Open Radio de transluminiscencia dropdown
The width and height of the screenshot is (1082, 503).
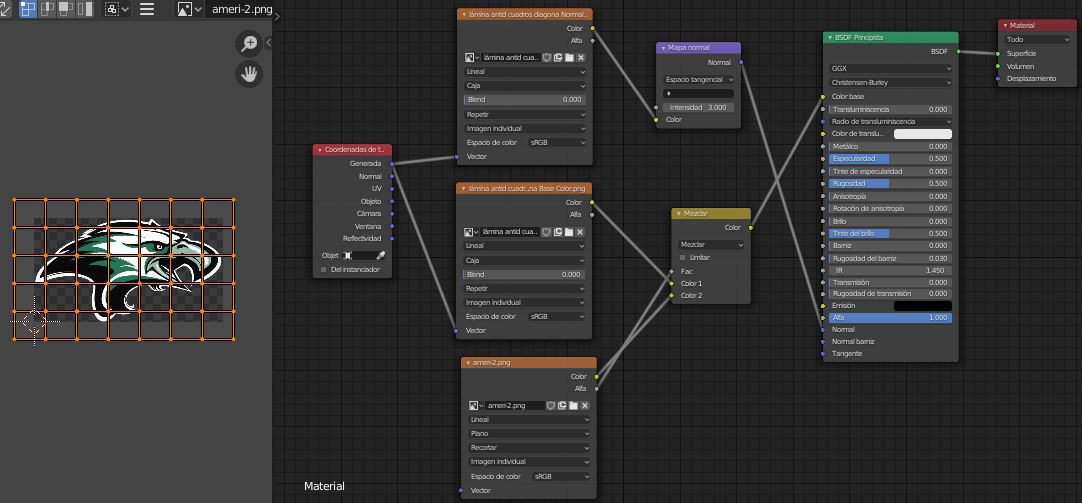(890, 121)
